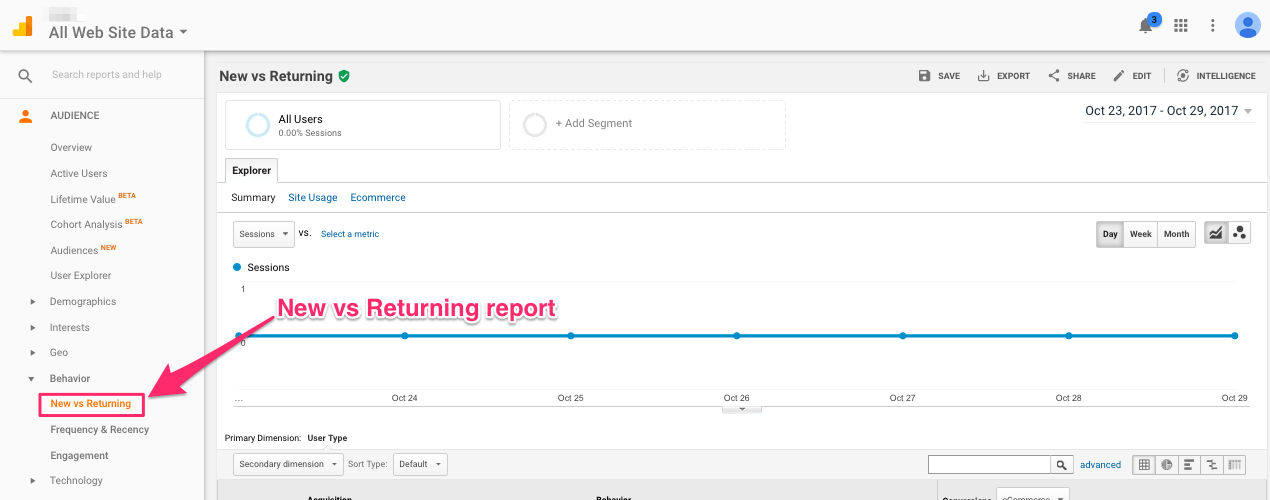
Task: Open the notifications bell
Action: [1146, 26]
